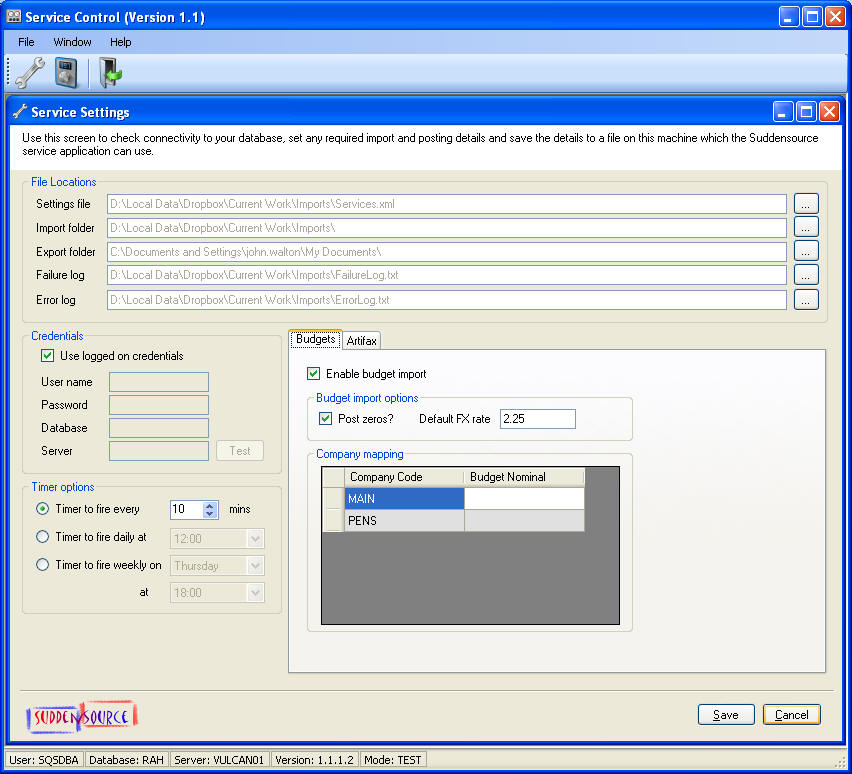852x774 pixels.
Task: Click the Suddensource logo
Action: pos(82,716)
